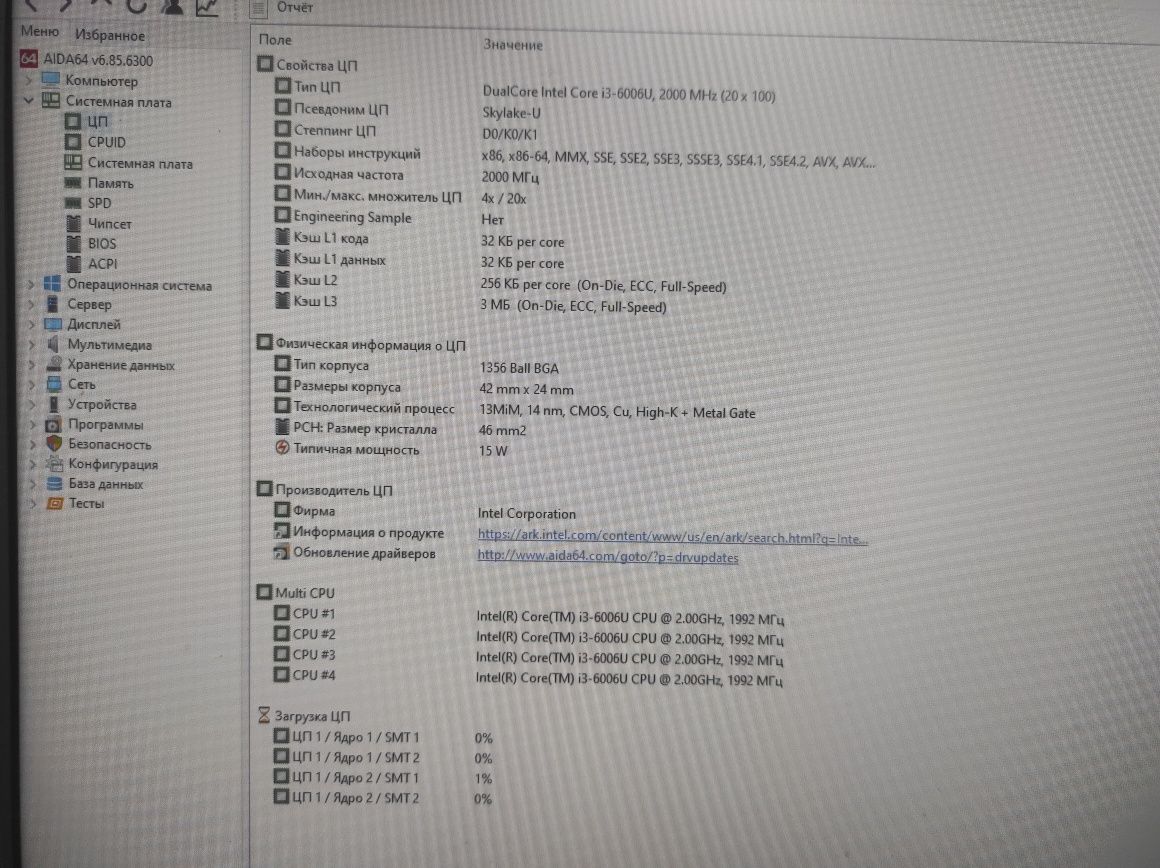Click the user silhouette toolbar icon

click(172, 6)
